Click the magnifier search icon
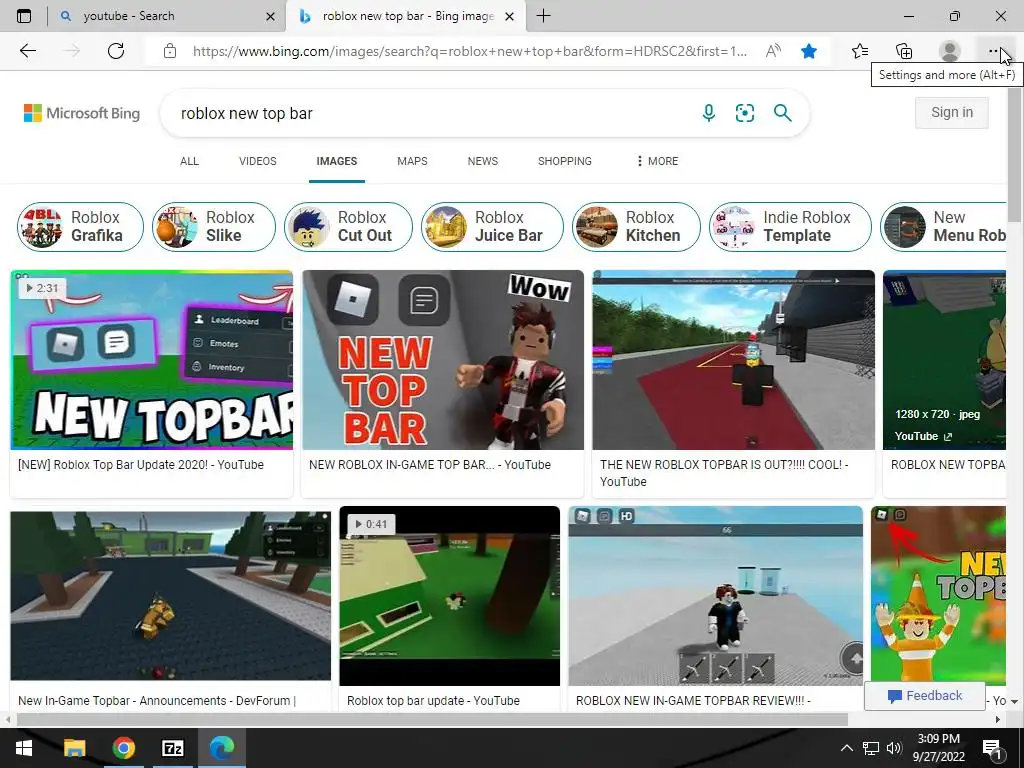The width and height of the screenshot is (1024, 768). click(x=782, y=113)
